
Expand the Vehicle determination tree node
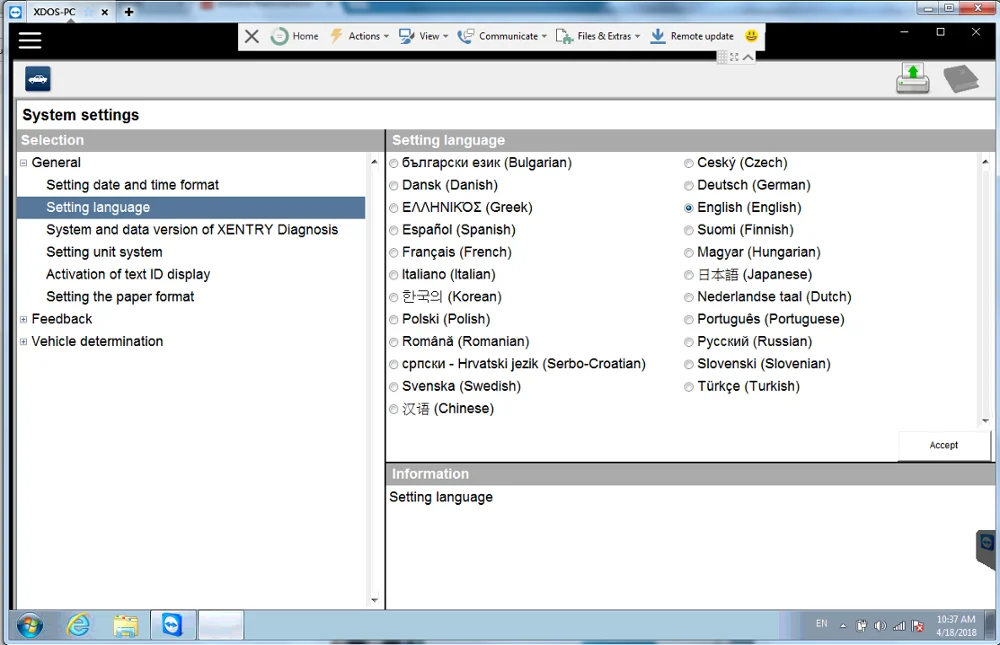point(24,341)
